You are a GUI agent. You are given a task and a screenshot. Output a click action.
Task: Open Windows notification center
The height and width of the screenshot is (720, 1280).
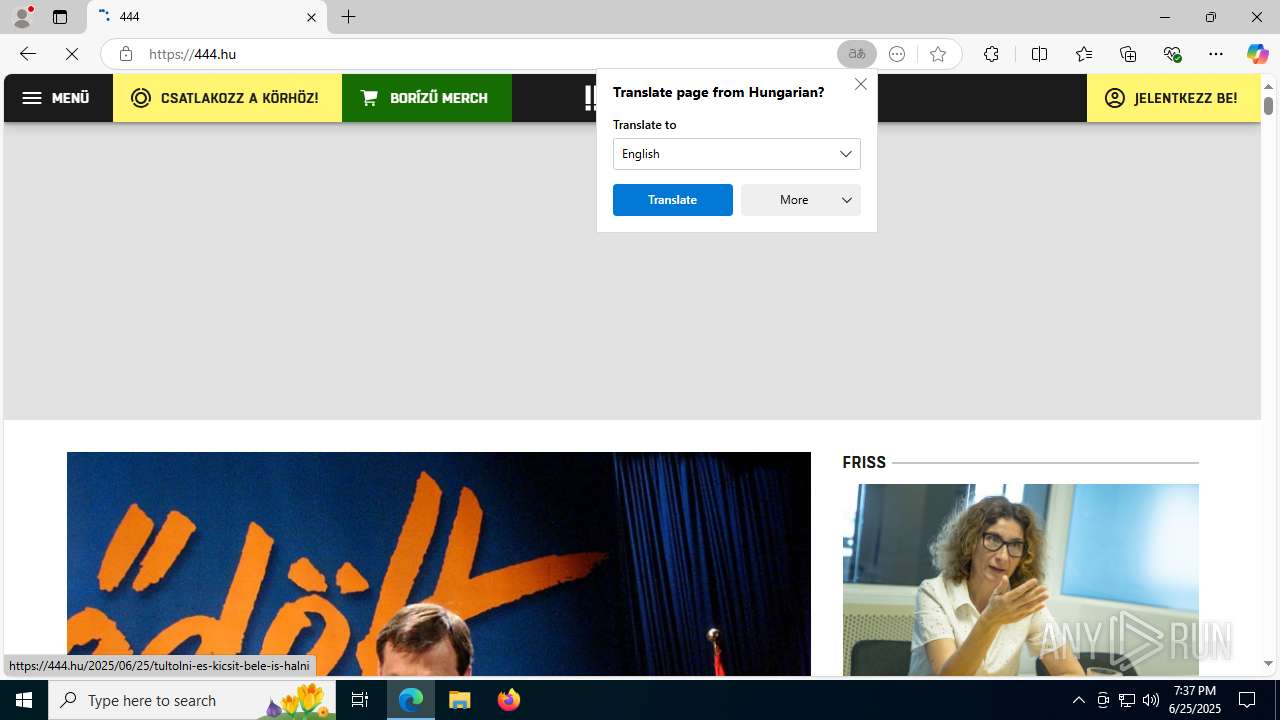click(1247, 700)
